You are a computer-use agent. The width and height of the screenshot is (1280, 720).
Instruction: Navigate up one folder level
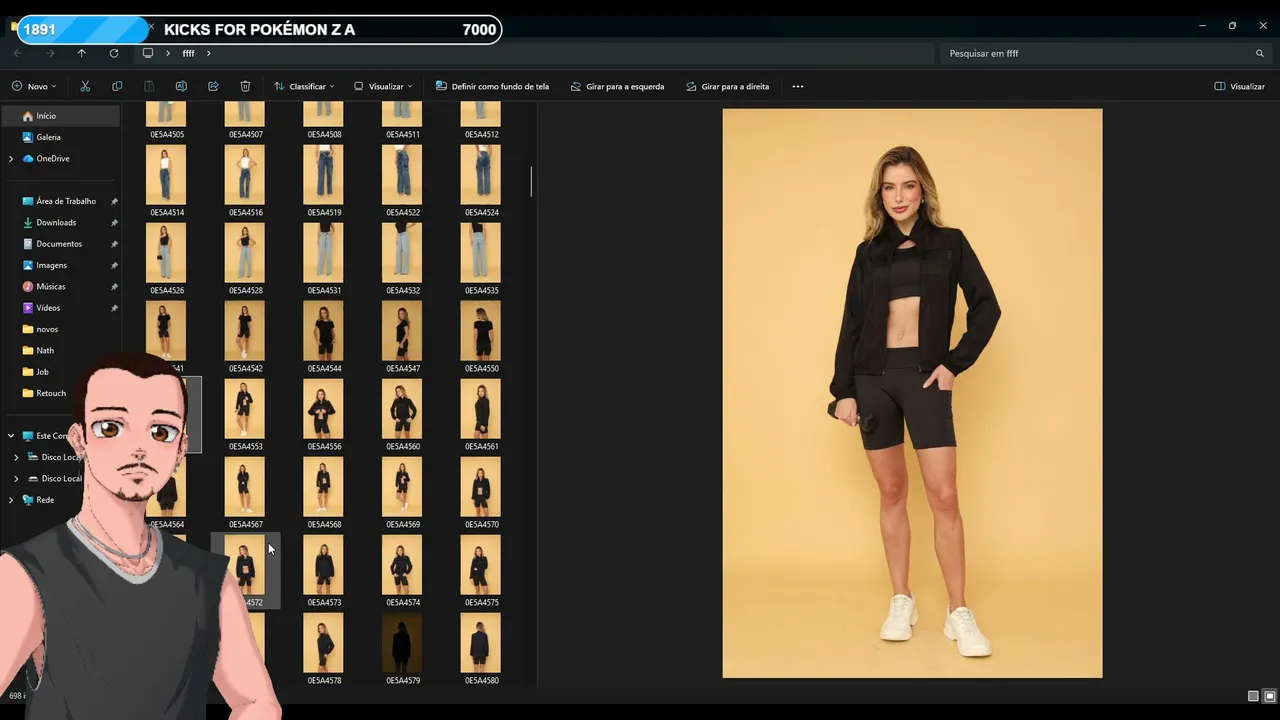82,53
